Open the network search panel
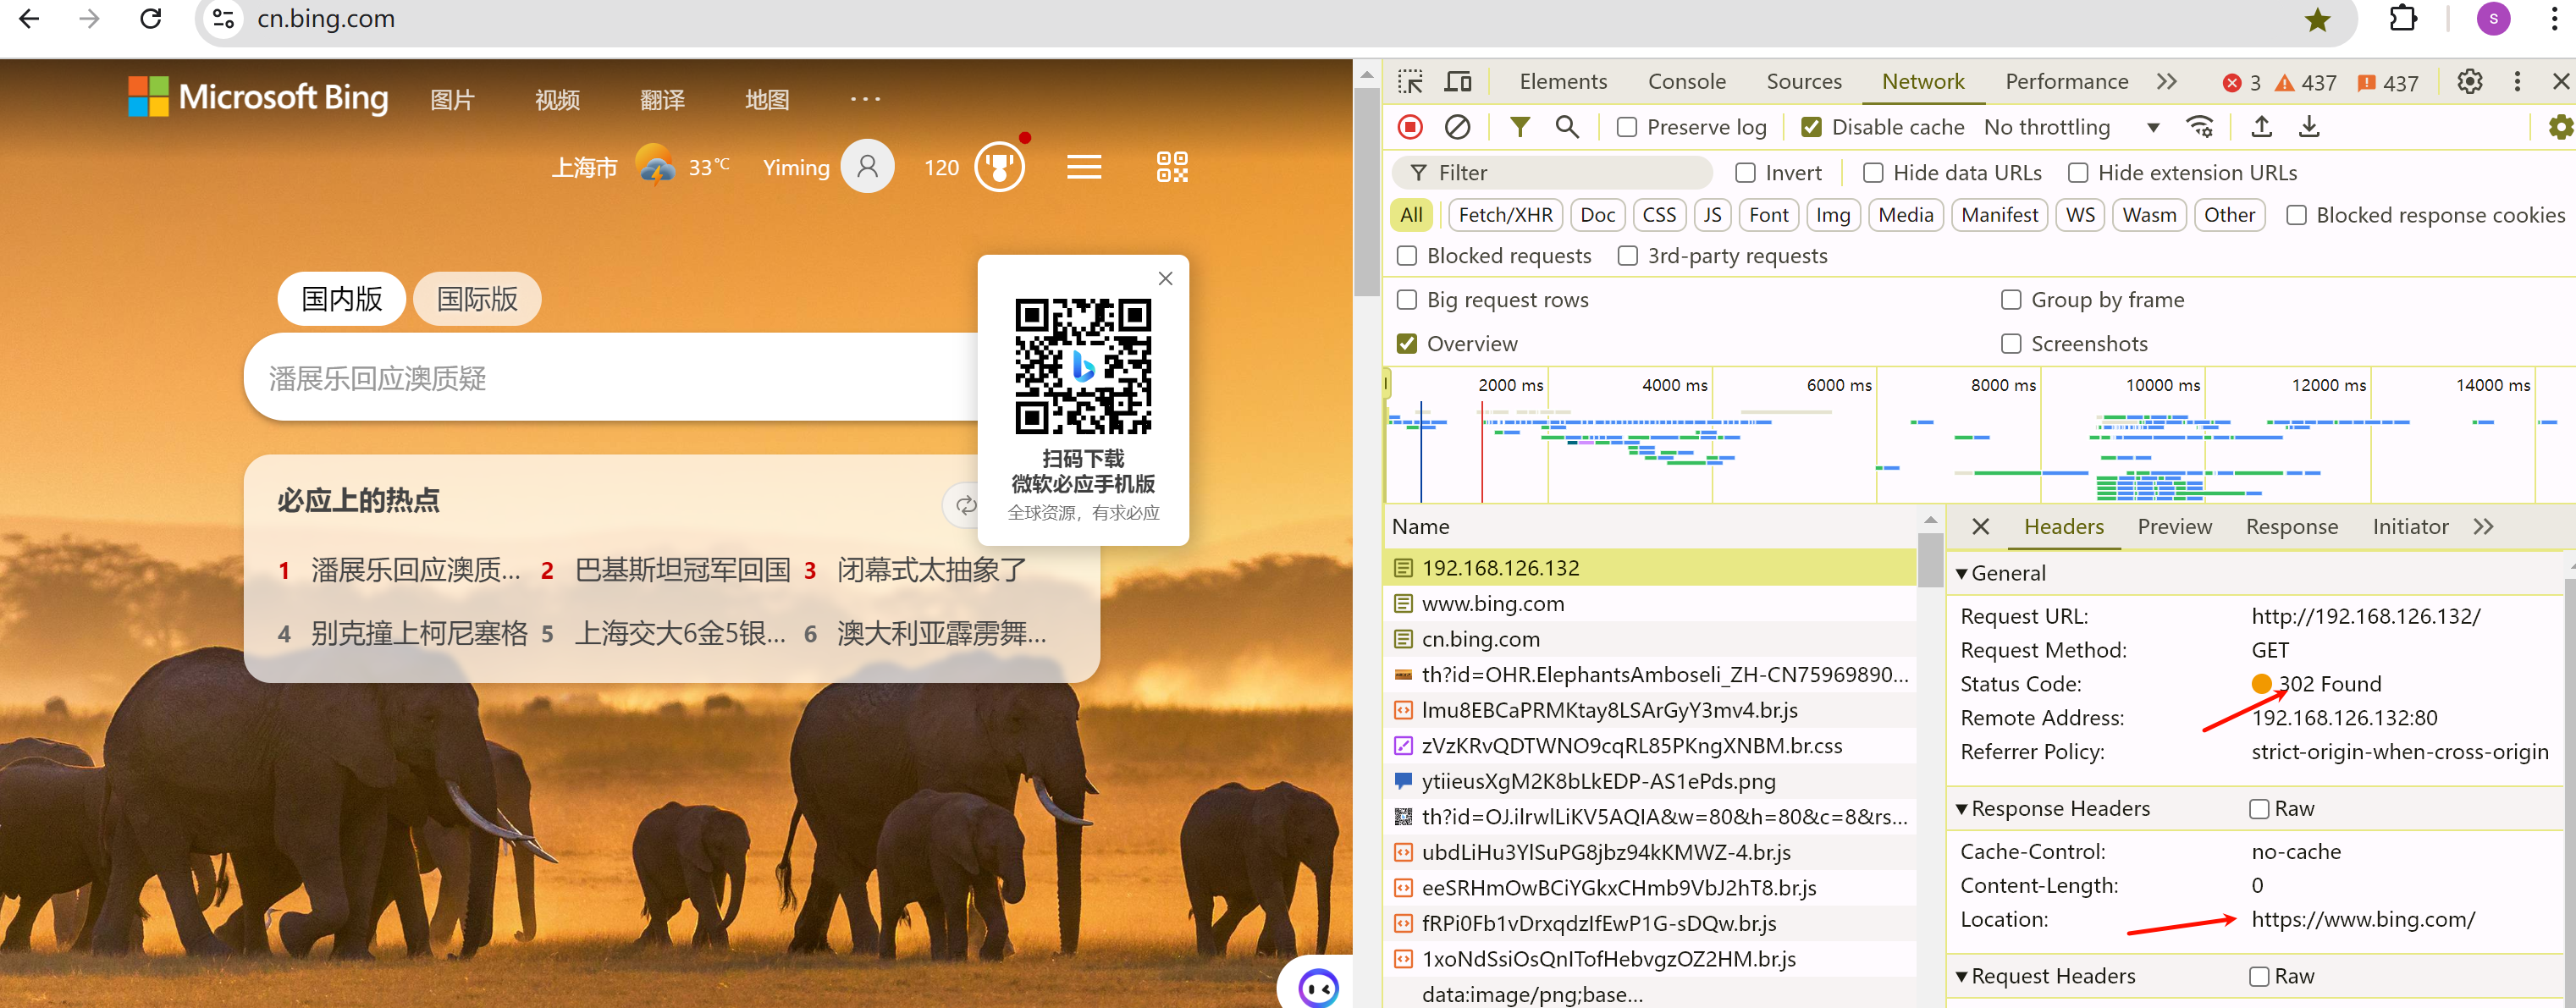Image resolution: width=2576 pixels, height=1008 pixels. (1567, 127)
